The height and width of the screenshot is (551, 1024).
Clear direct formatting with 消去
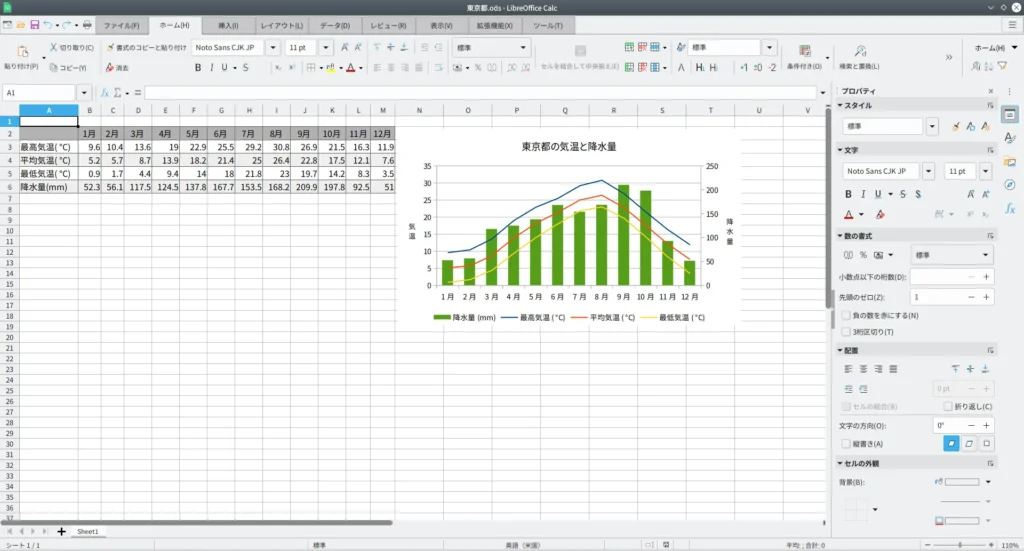tap(118, 67)
